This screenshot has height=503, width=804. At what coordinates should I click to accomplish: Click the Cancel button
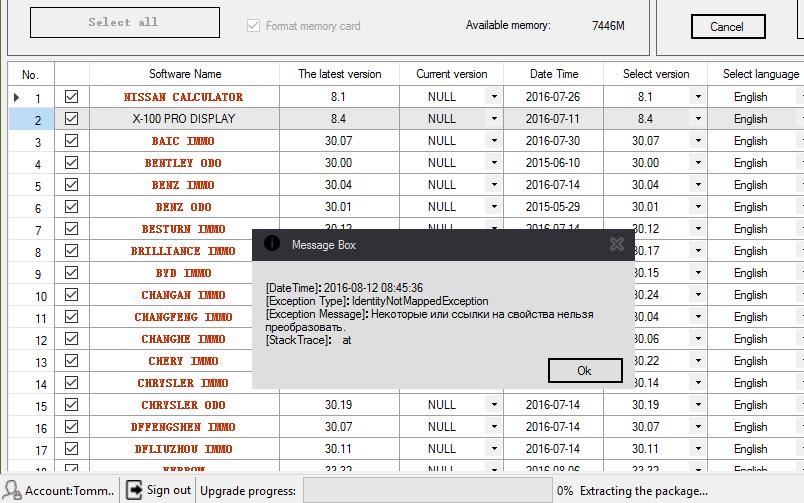(x=728, y=27)
